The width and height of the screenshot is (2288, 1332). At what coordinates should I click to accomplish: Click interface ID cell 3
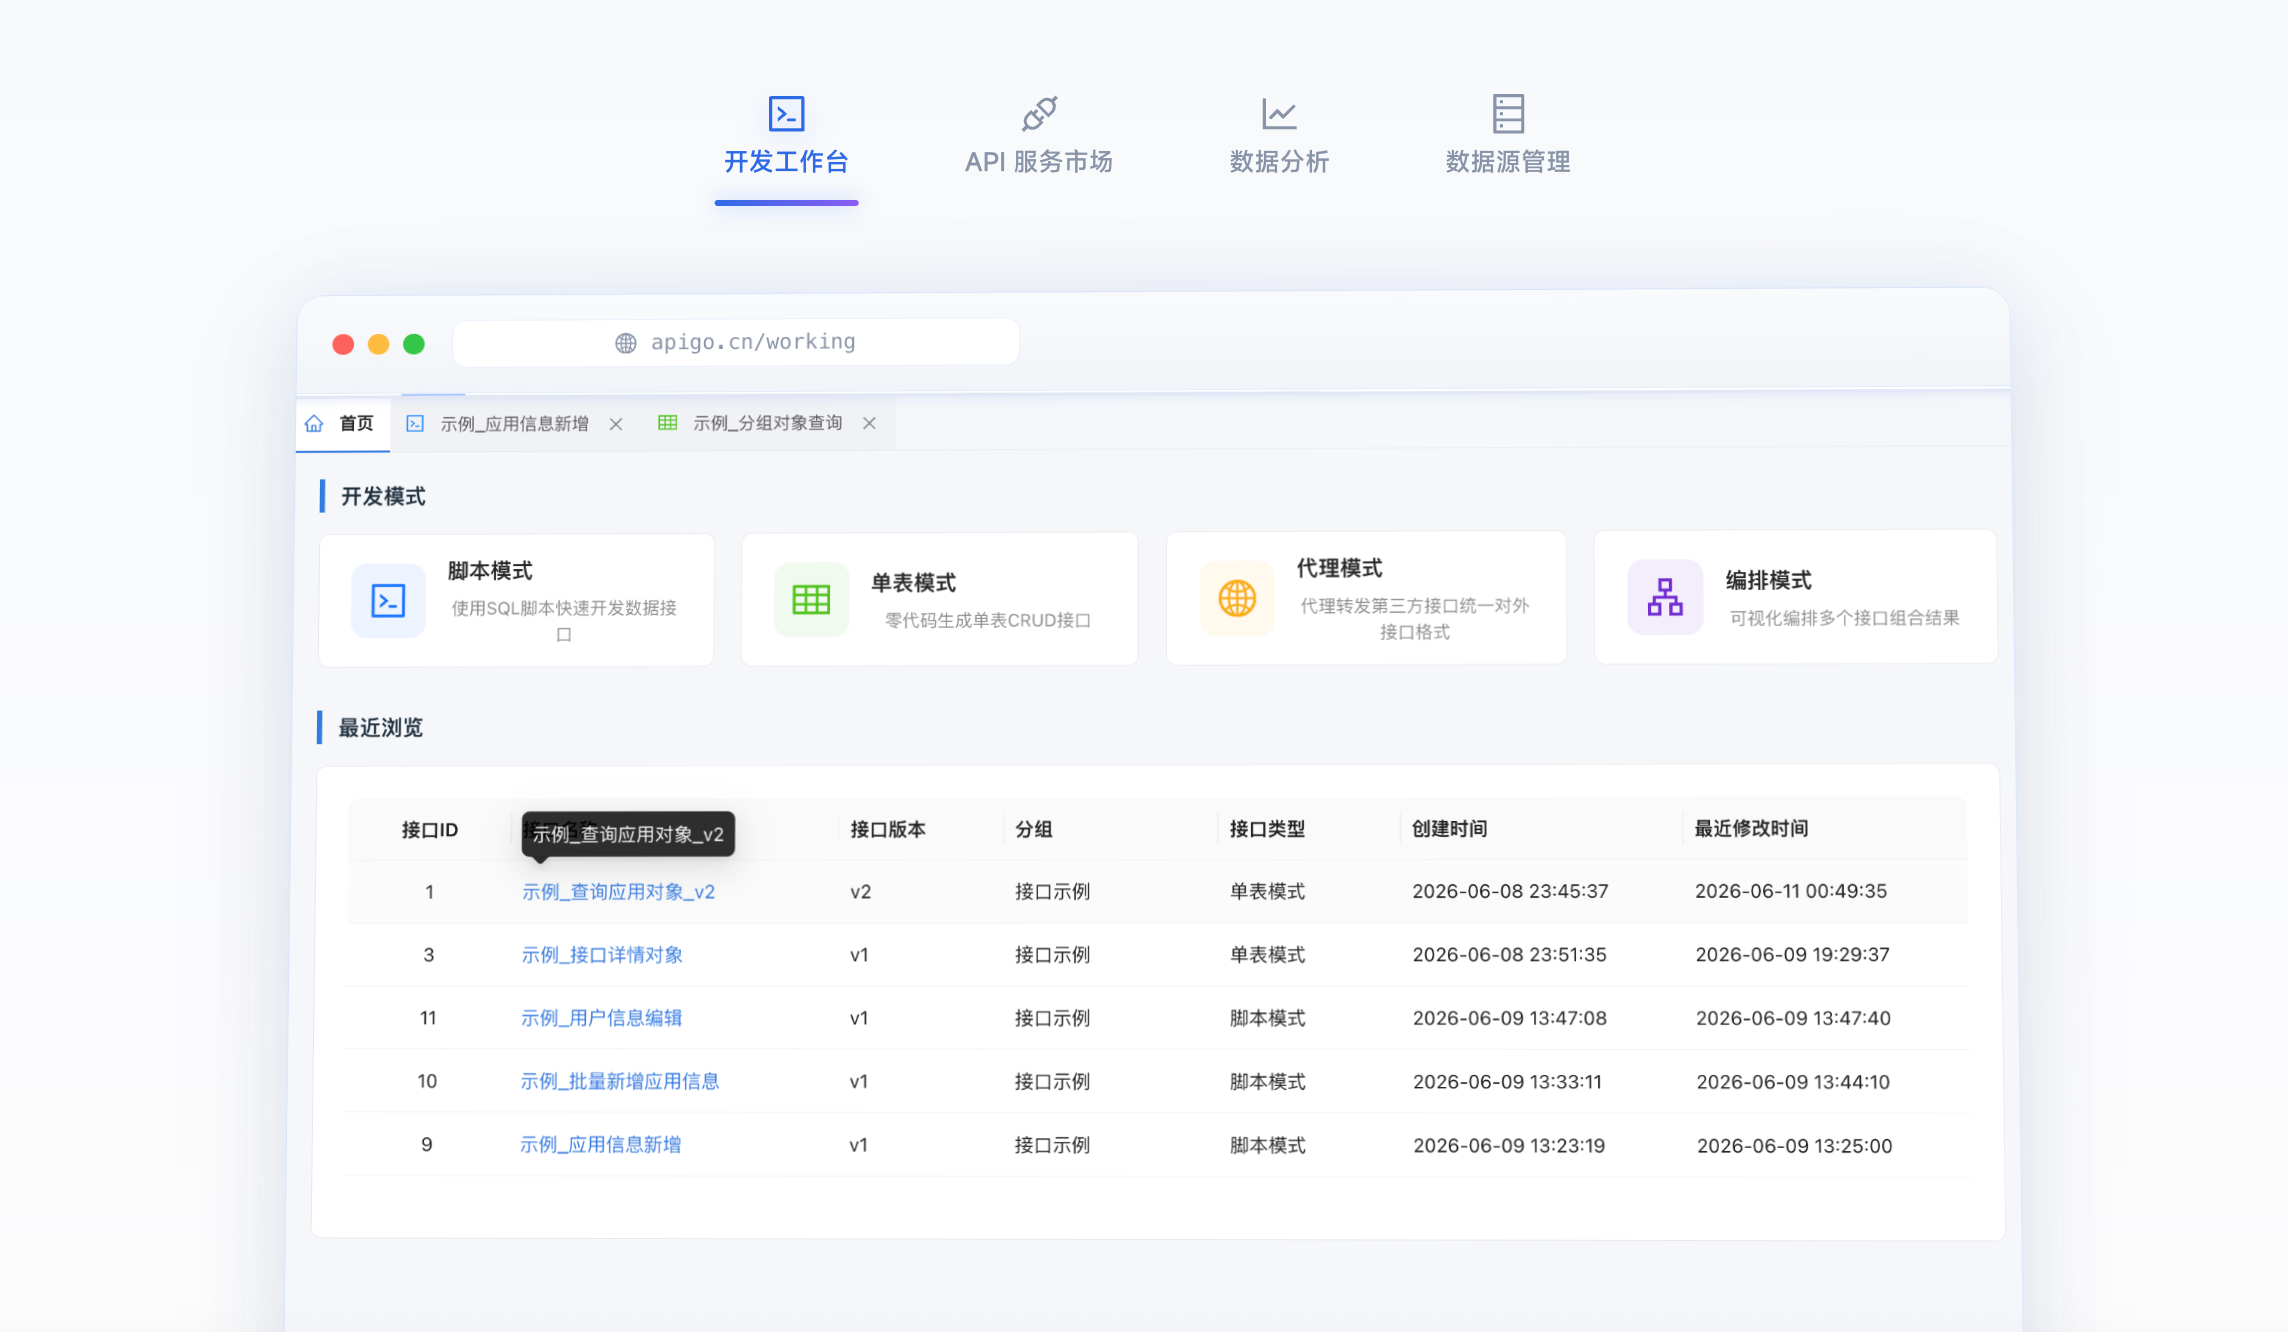[429, 955]
